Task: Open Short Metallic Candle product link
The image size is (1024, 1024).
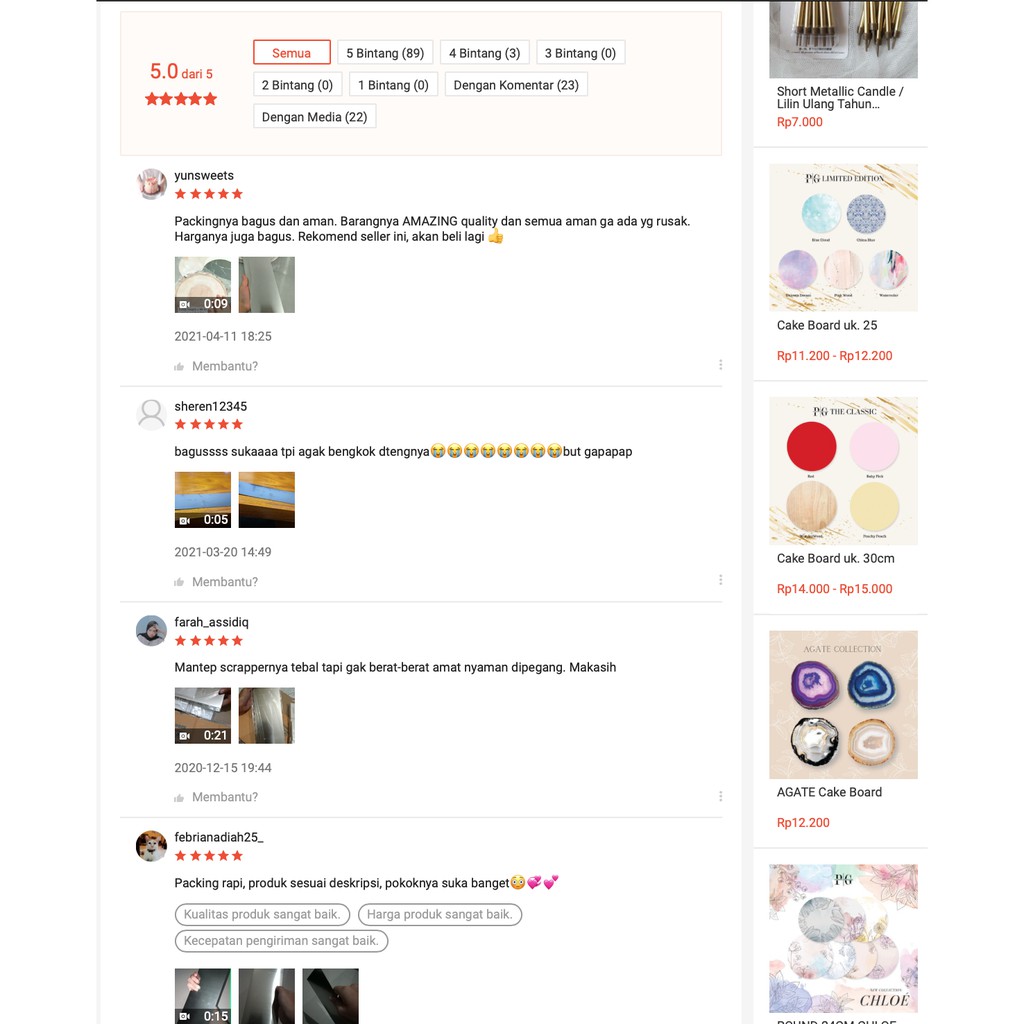Action: click(840, 98)
